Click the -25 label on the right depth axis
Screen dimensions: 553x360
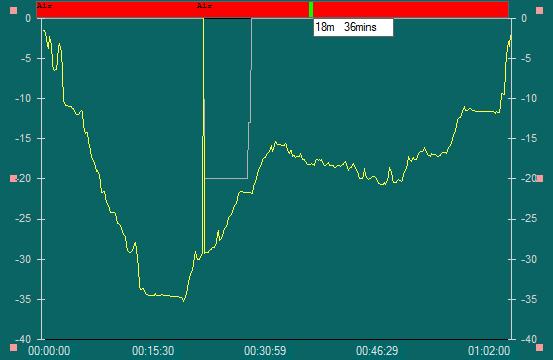[x=529, y=219]
